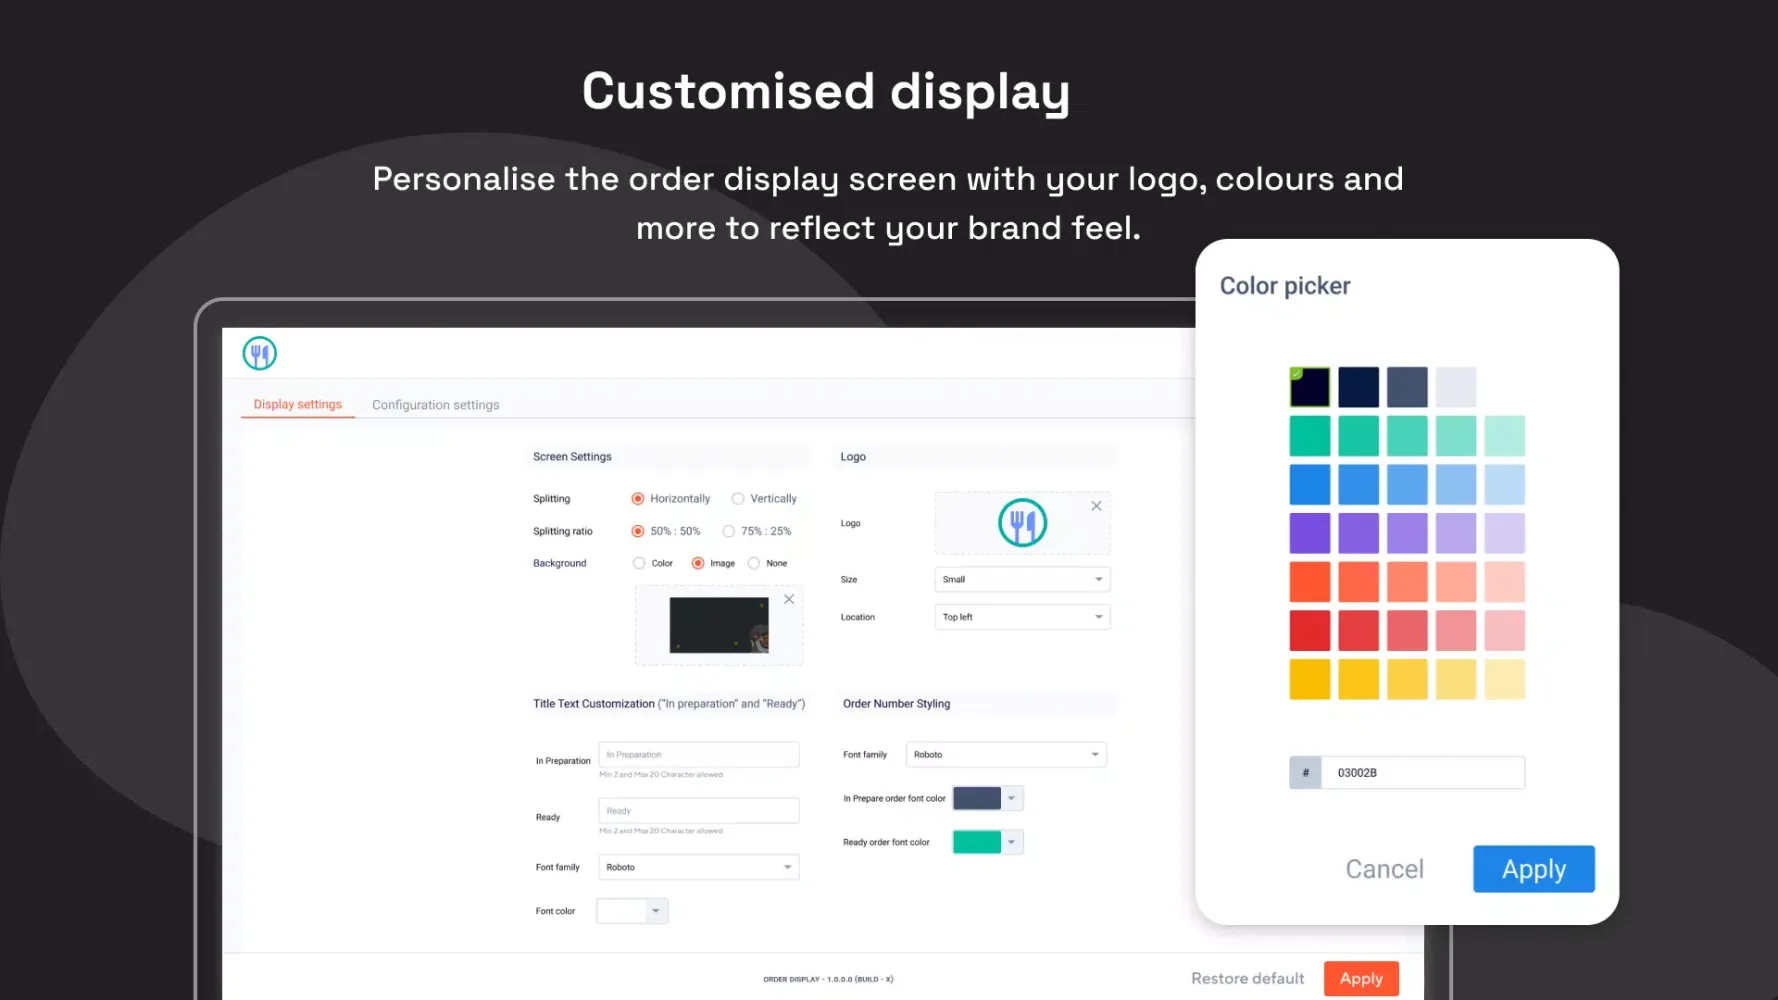Pick the lightest pink swatch
The image size is (1778, 1000).
click(x=1505, y=631)
